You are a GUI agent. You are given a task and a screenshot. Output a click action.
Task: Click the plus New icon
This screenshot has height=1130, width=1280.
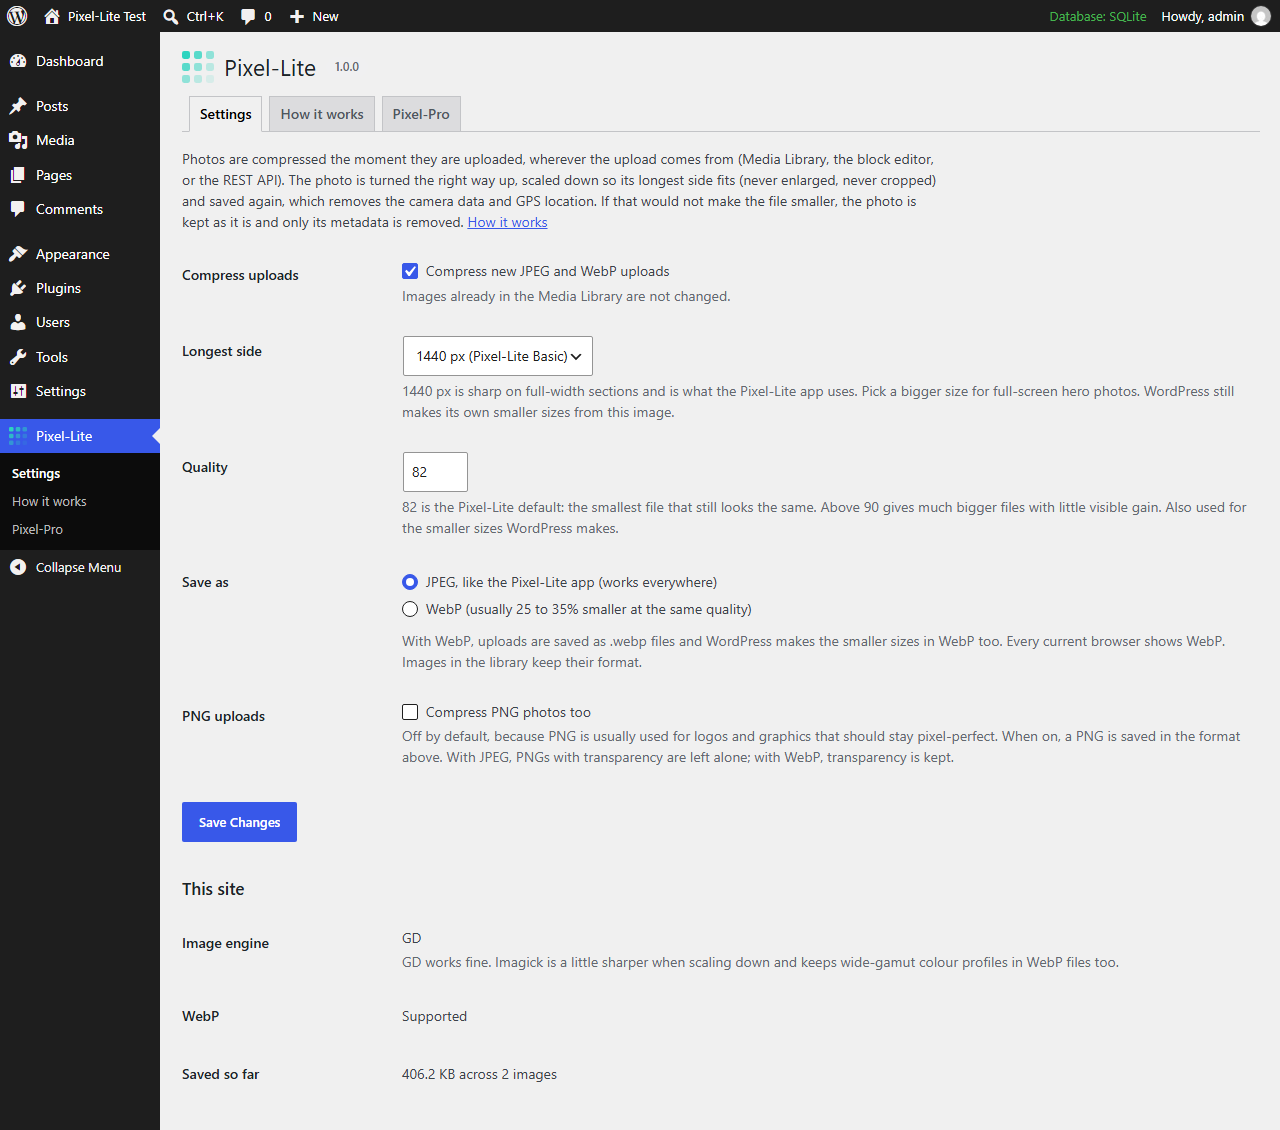[x=297, y=16]
